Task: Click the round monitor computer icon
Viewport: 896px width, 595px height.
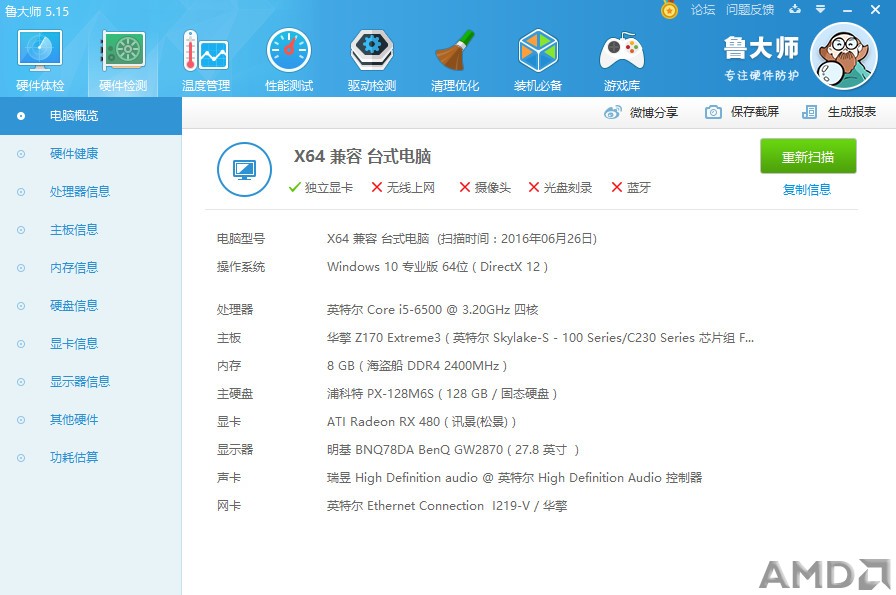Action: 245,170
